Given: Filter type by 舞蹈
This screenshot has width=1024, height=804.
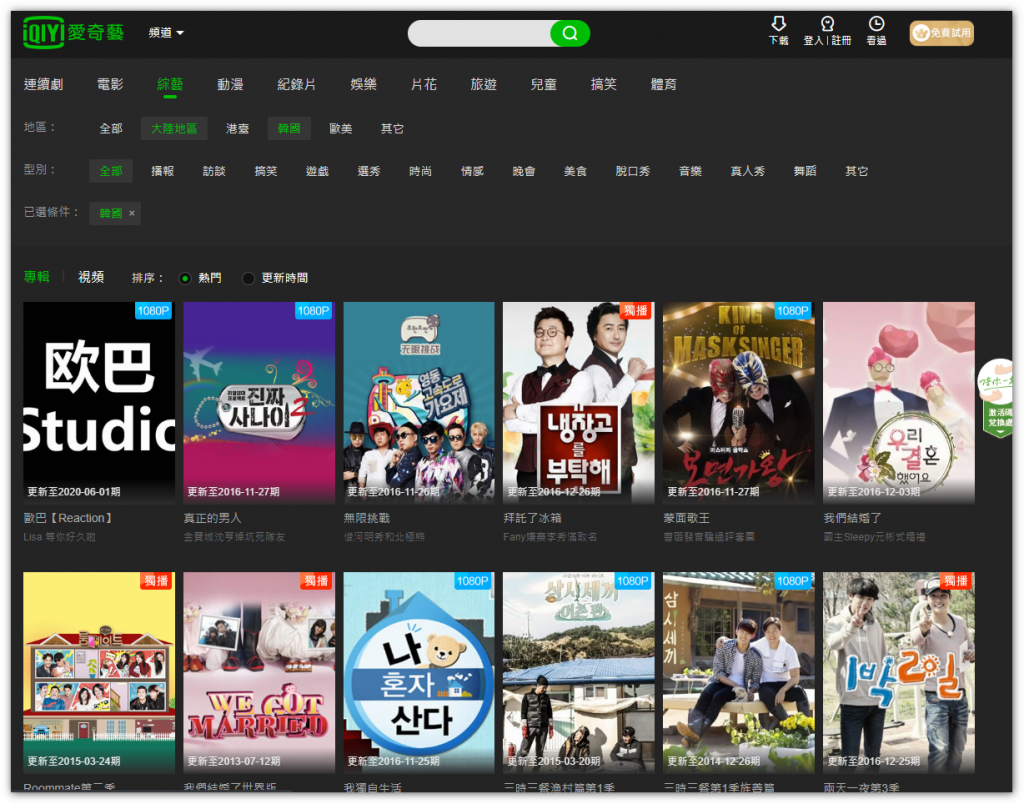Looking at the screenshot, I should [x=805, y=171].
